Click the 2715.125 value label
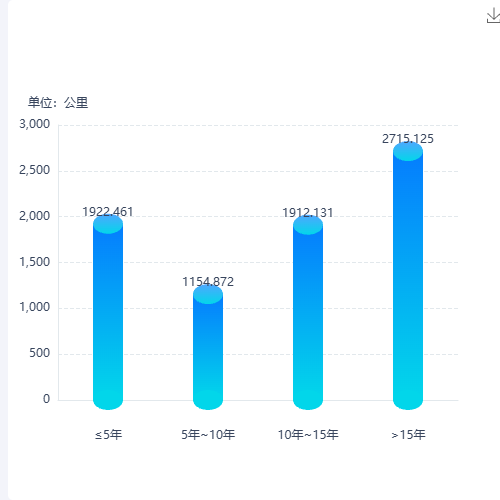Image resolution: width=500 pixels, height=500 pixels. click(408, 139)
